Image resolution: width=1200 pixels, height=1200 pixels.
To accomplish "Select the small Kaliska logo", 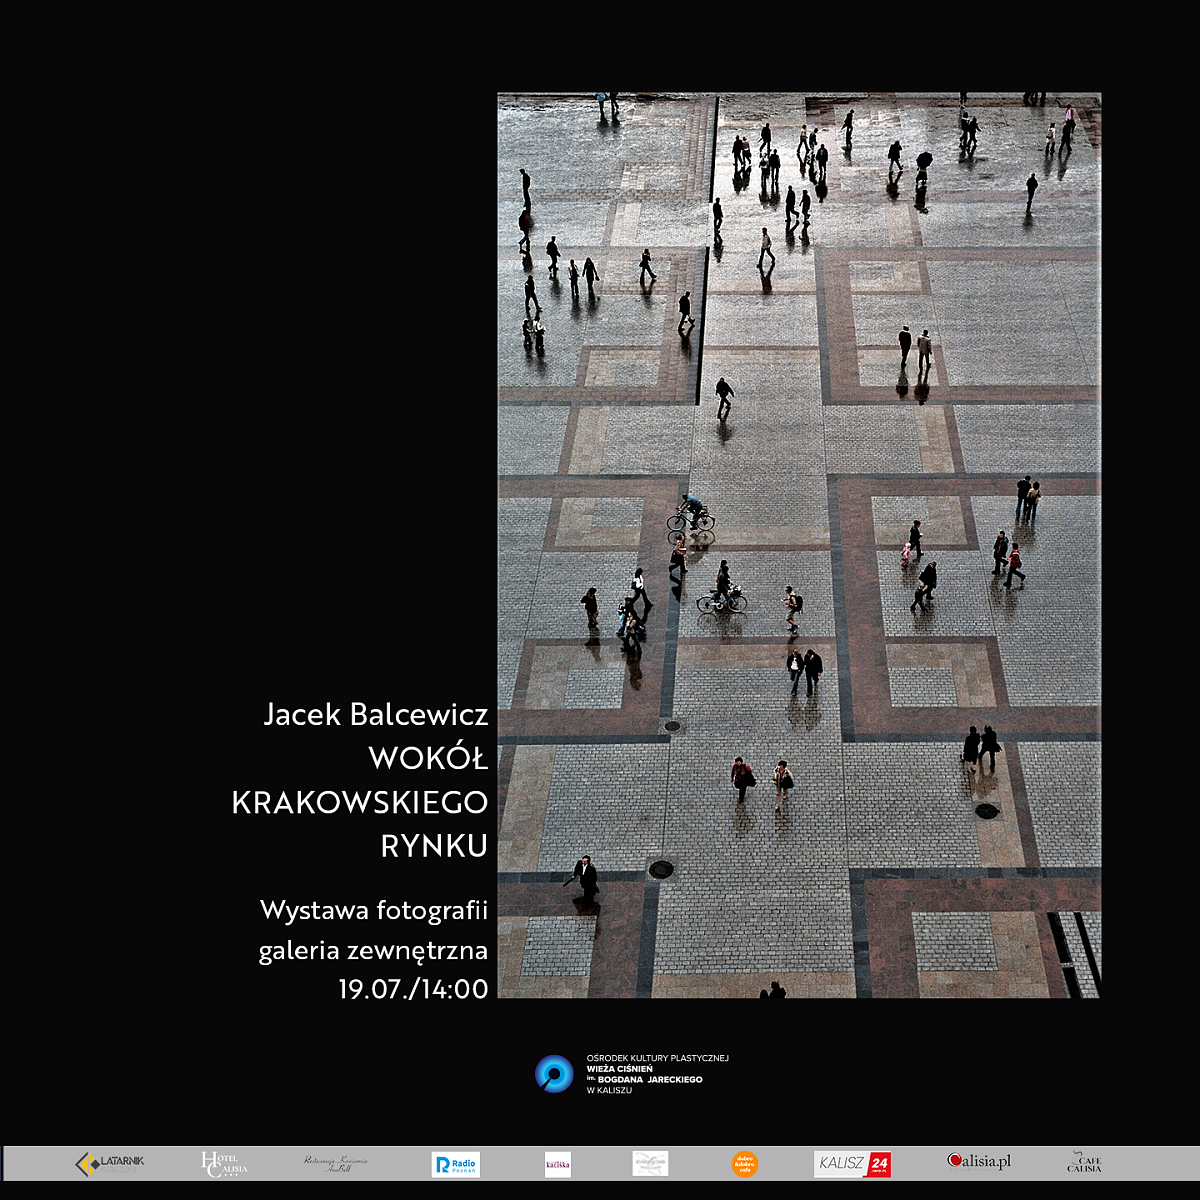I will (558, 1164).
